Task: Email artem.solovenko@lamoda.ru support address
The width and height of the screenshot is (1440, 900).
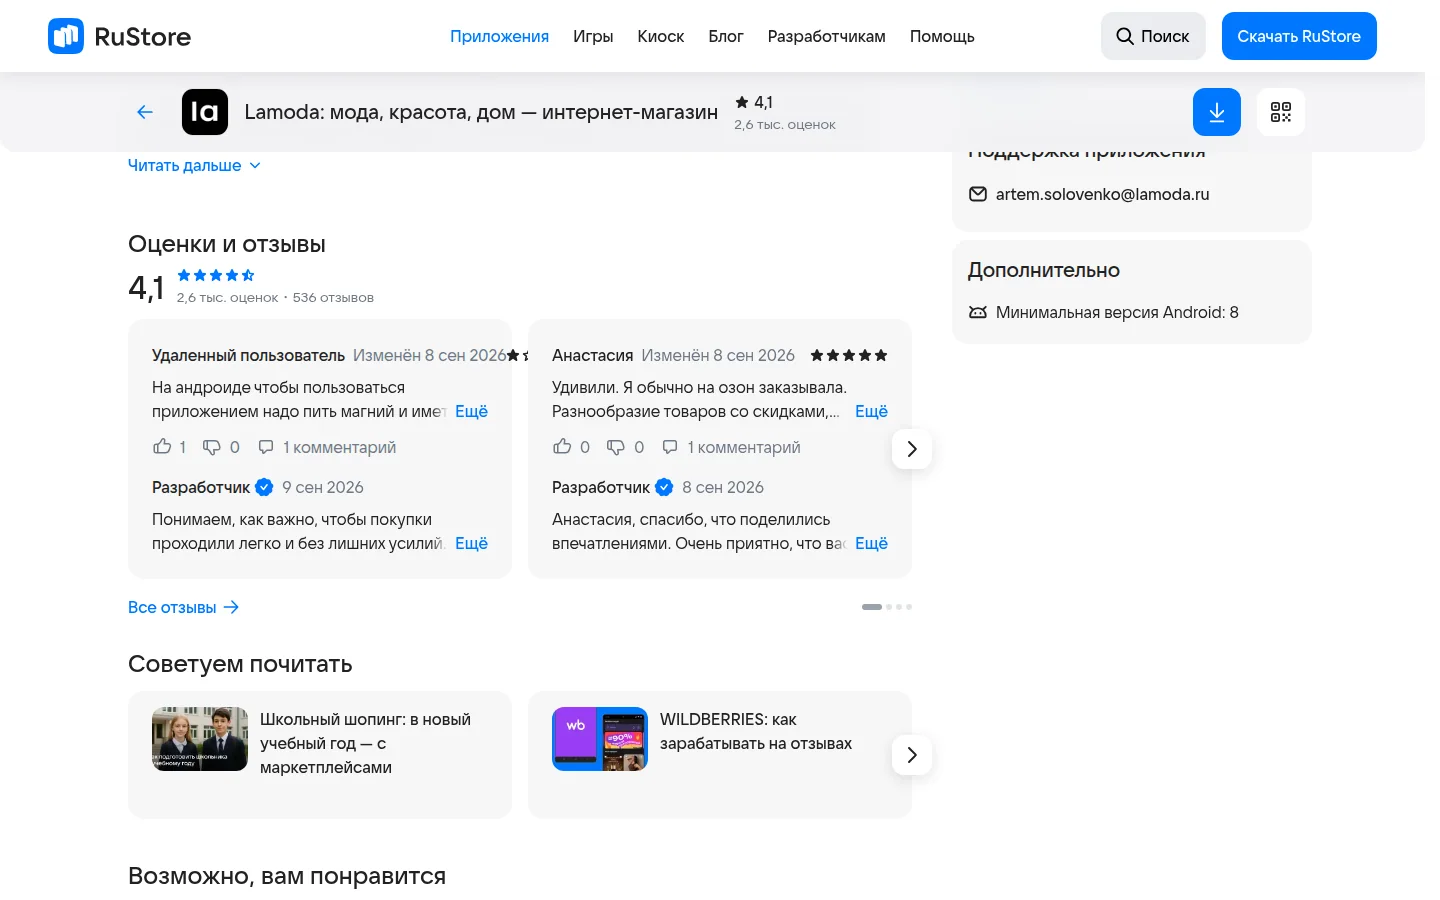Action: 1102,194
